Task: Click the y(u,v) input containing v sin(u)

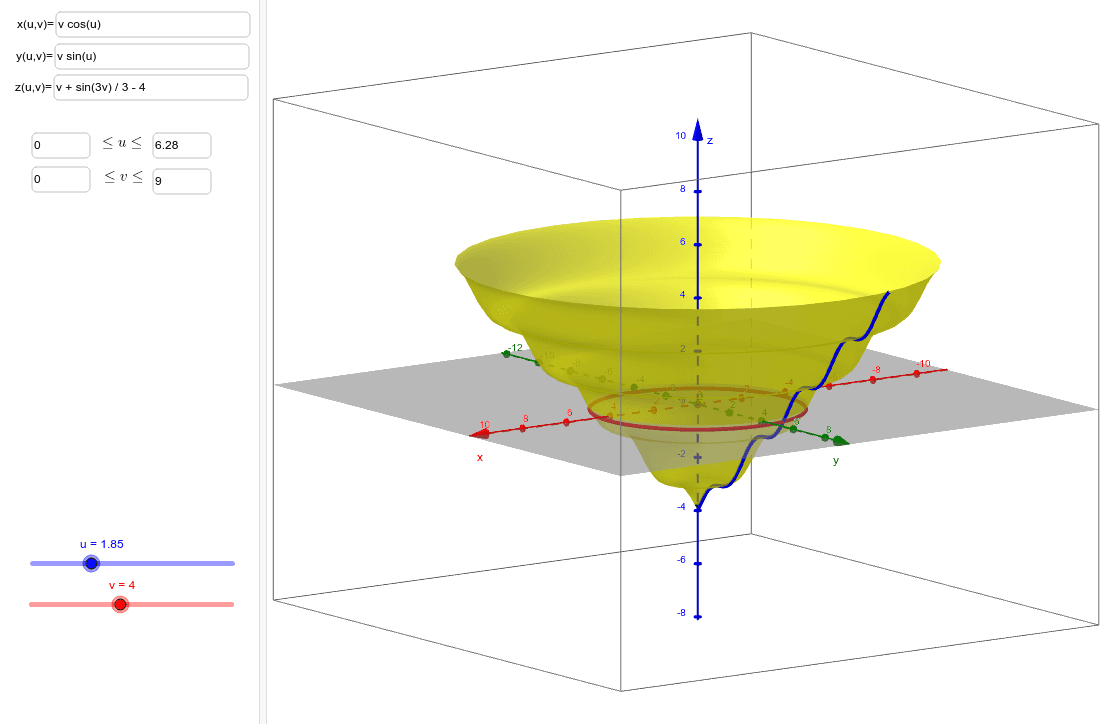Action: click(x=152, y=56)
